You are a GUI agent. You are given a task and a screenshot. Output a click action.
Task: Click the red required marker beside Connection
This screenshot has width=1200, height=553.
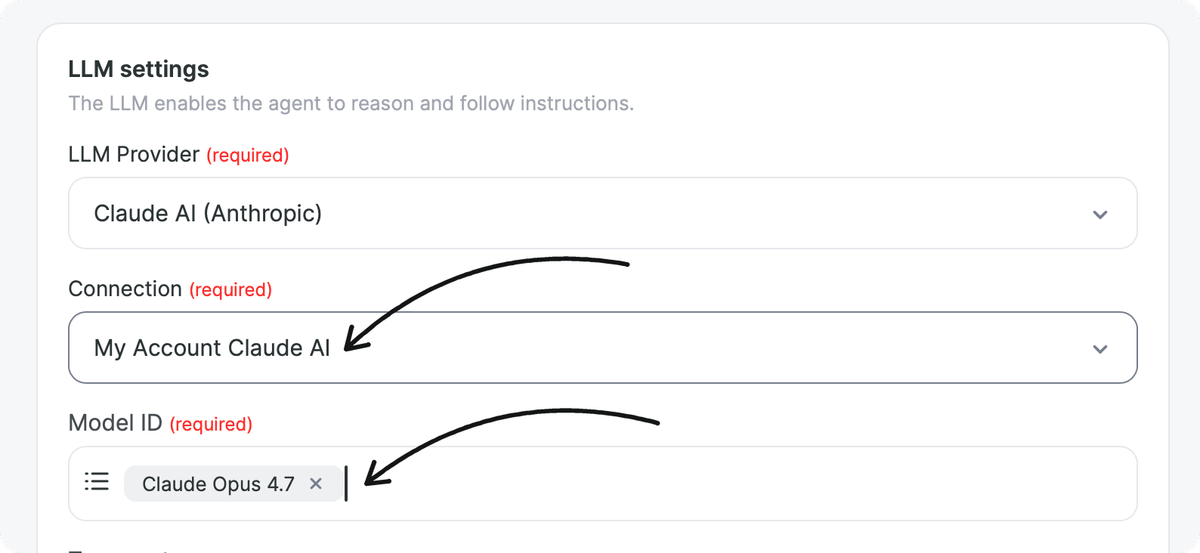pyautogui.click(x=230, y=290)
